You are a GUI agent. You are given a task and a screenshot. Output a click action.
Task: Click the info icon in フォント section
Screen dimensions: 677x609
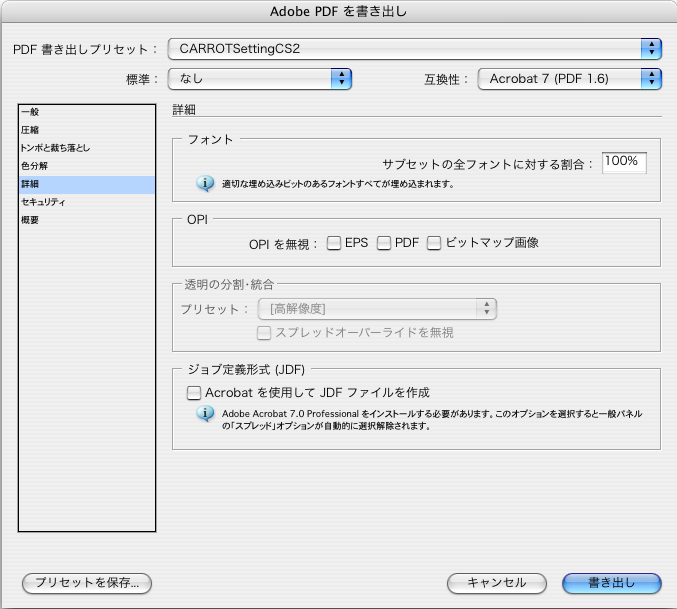205,183
